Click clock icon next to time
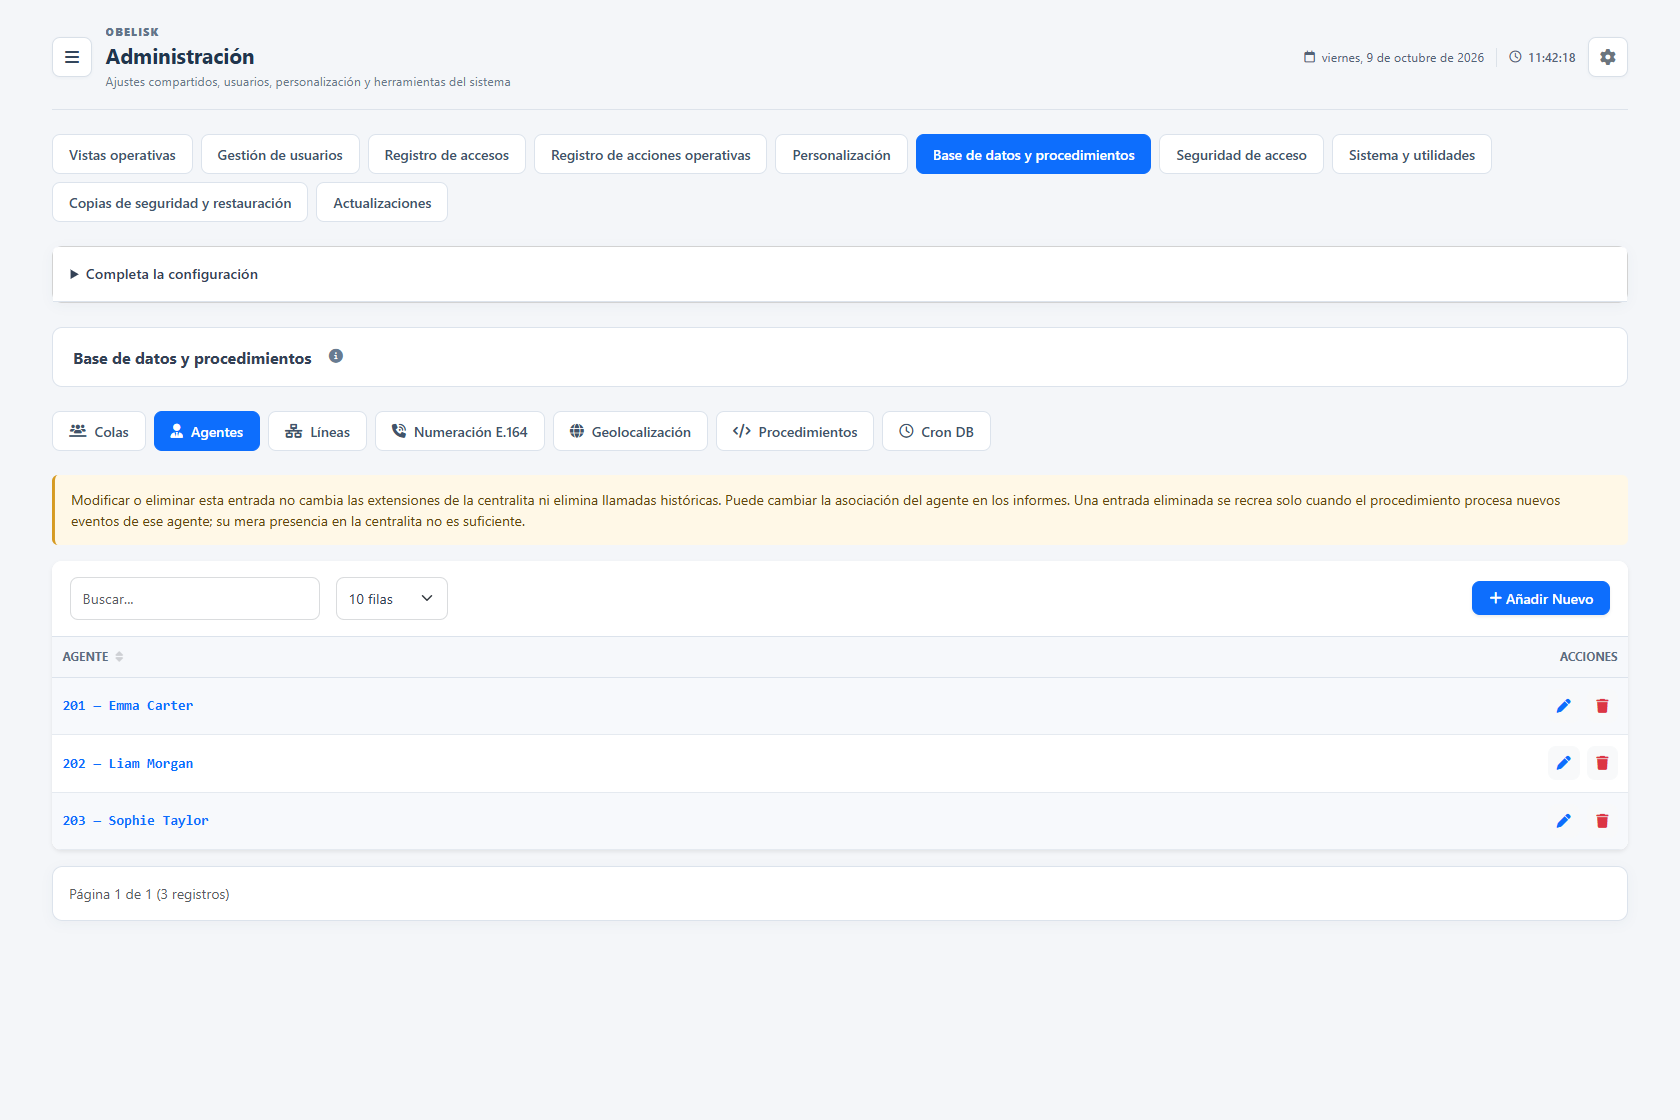The image size is (1680, 1120). pos(1515,57)
